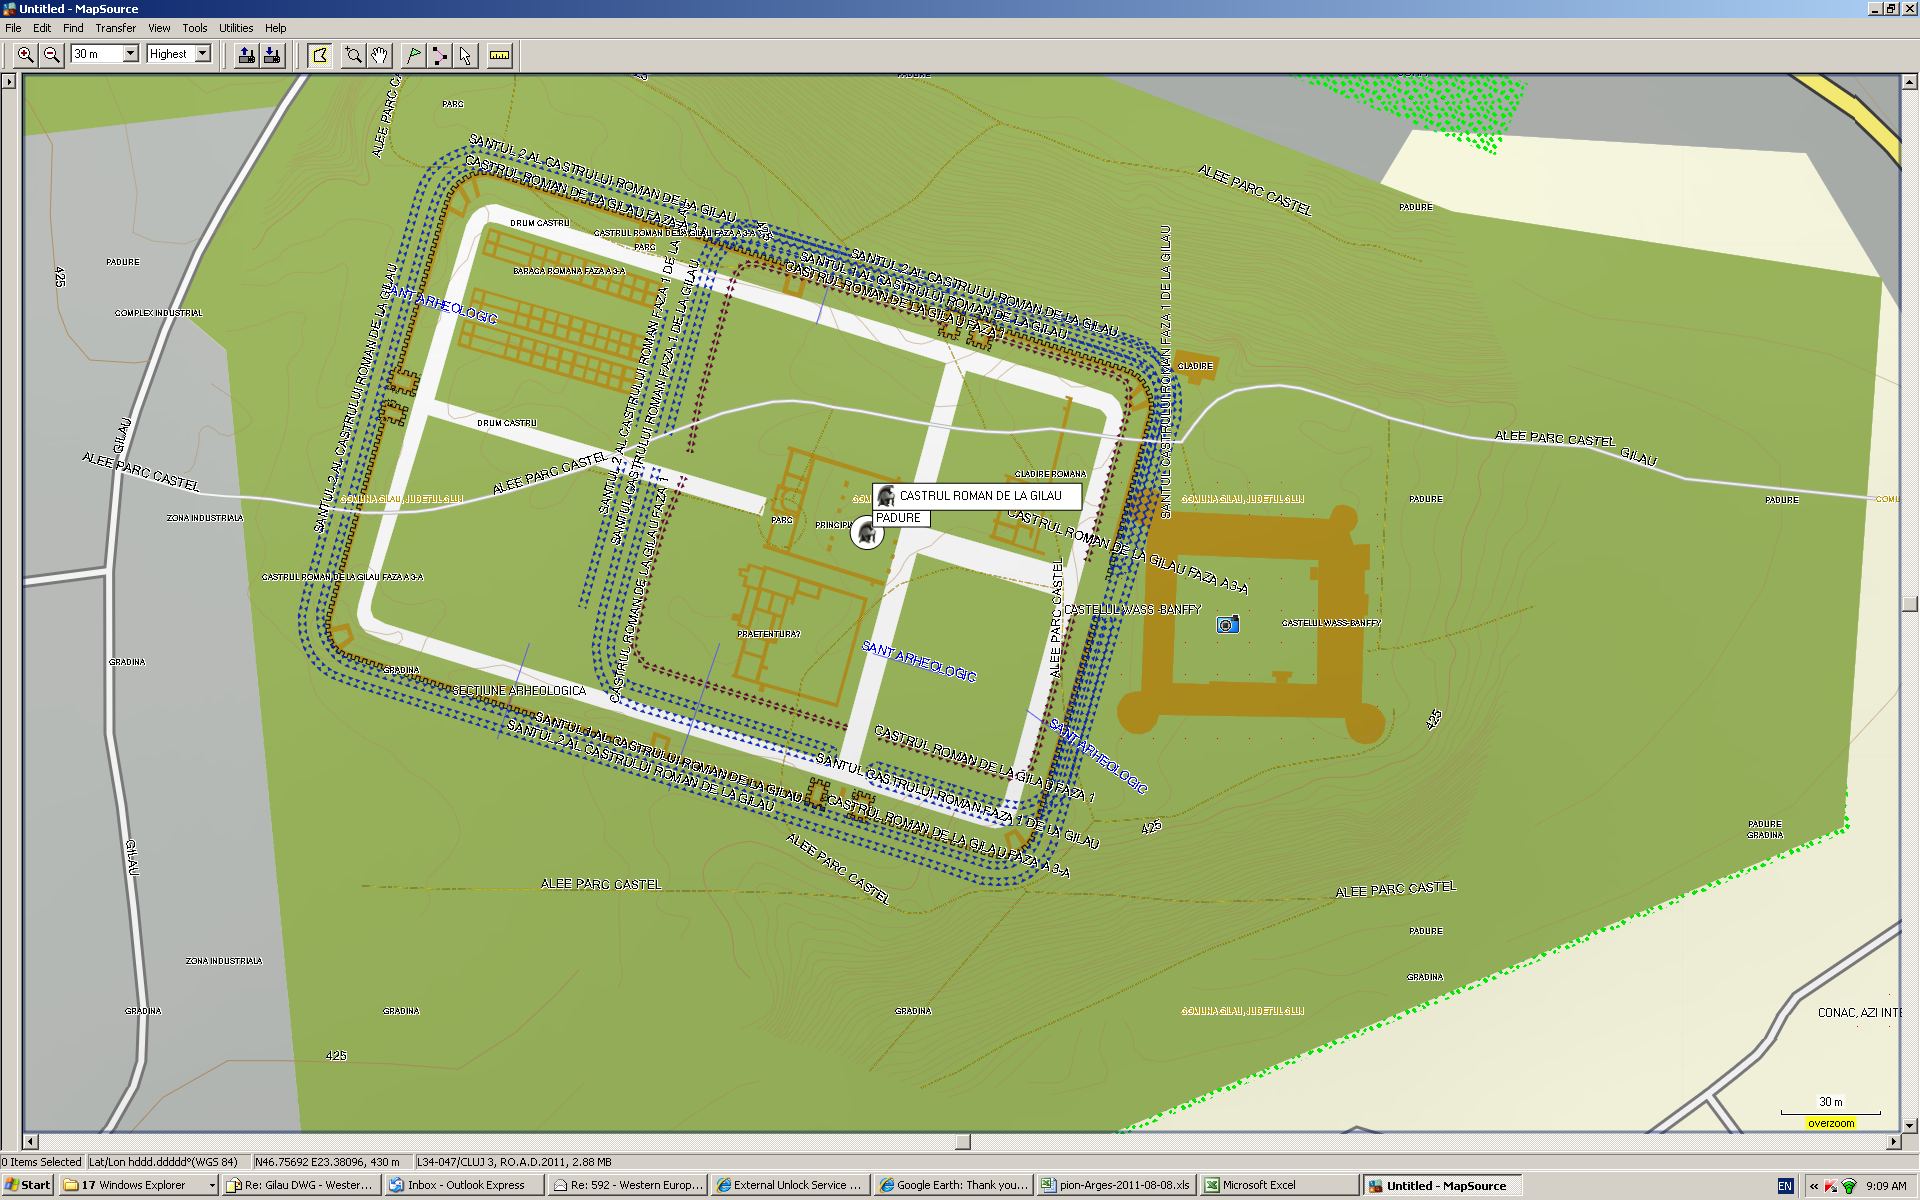This screenshot has width=1920, height=1200.
Task: Click the CASTRUL ROMAN DE LA GILAU tooltip
Action: (977, 496)
